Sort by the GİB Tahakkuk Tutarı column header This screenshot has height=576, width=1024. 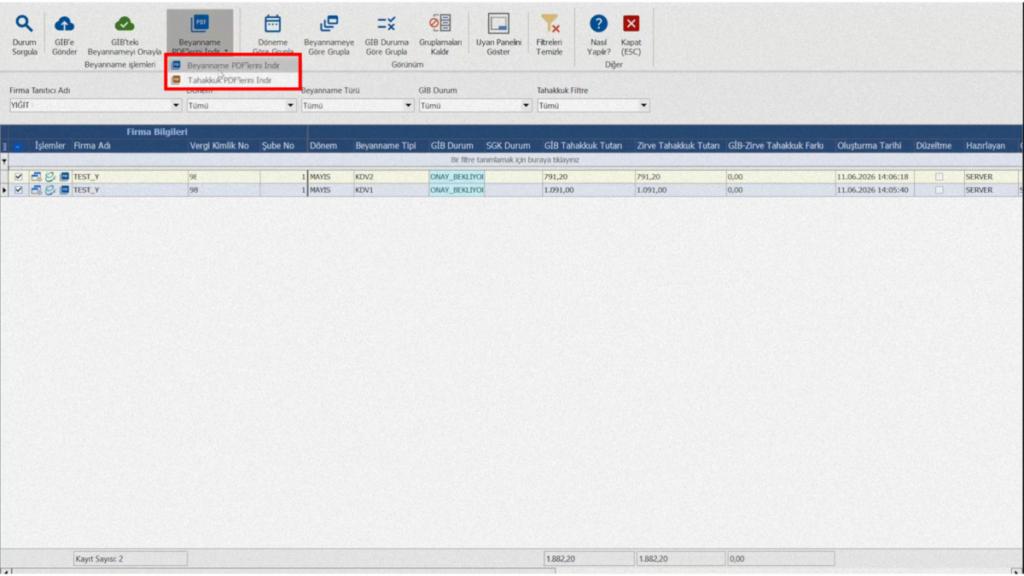pyautogui.click(x=583, y=146)
